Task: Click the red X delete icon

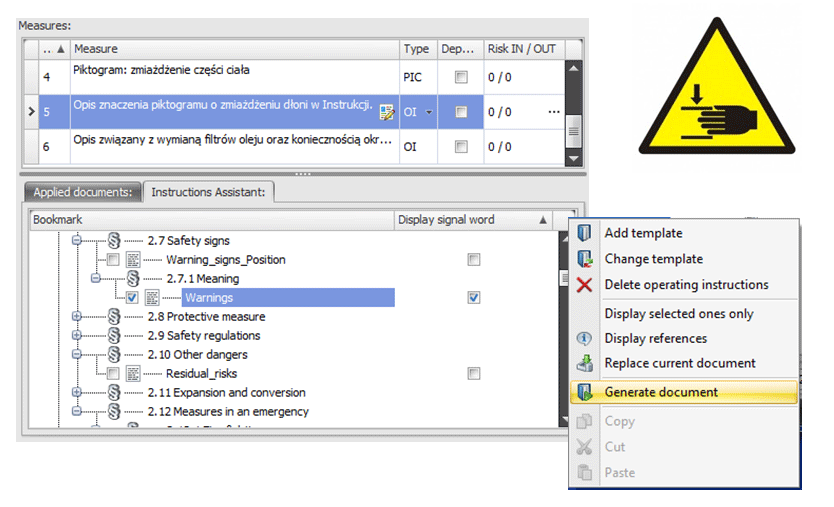Action: tap(586, 285)
